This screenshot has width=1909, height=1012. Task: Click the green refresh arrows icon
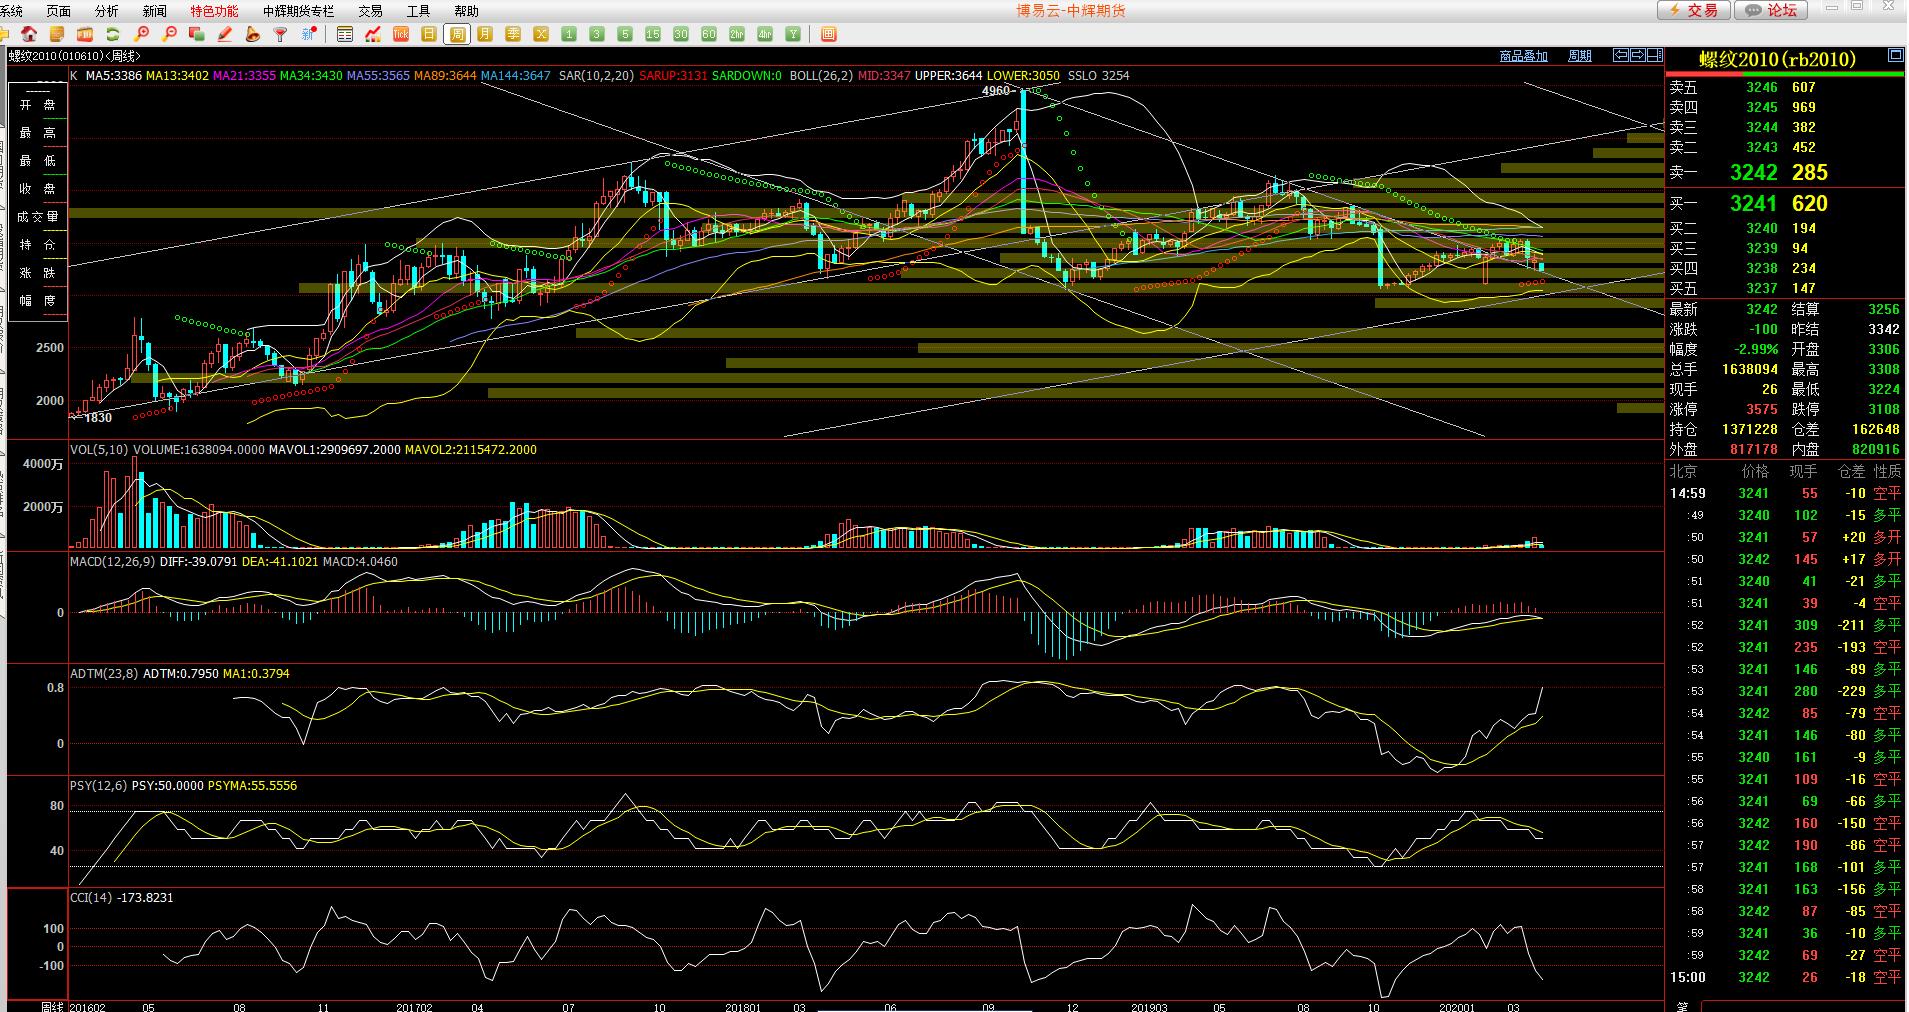coord(113,34)
